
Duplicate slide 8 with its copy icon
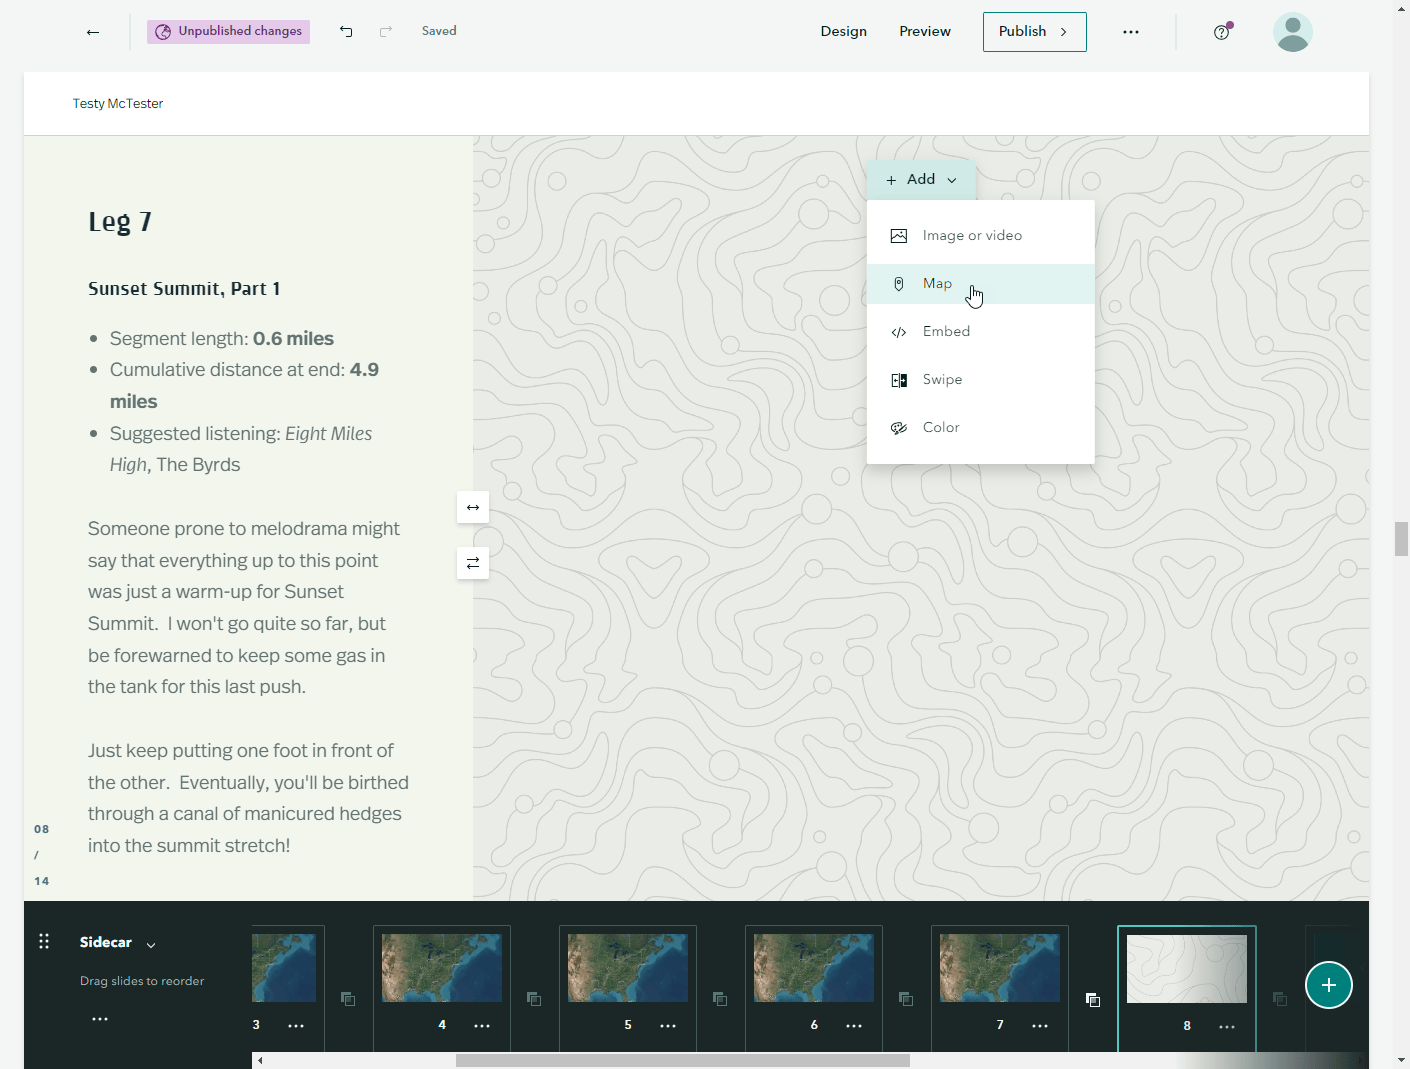1278,999
